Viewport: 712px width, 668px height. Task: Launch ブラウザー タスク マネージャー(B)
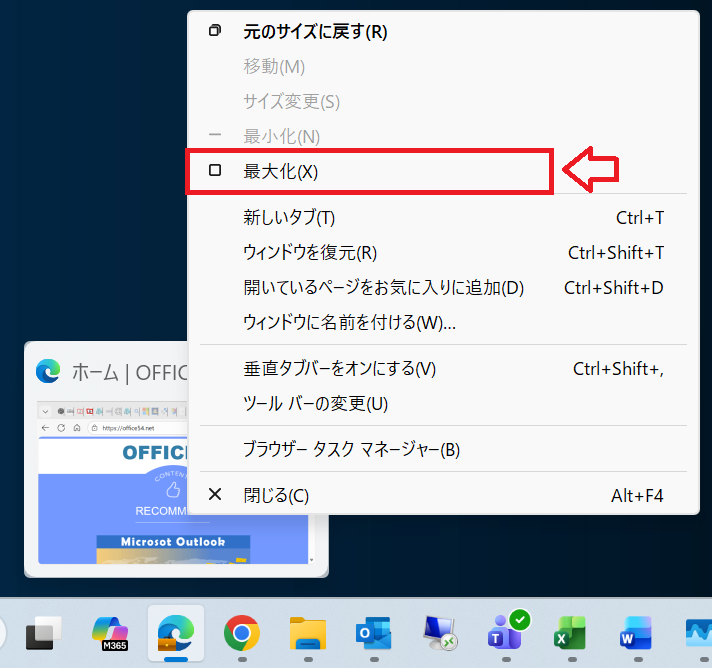coord(443,450)
